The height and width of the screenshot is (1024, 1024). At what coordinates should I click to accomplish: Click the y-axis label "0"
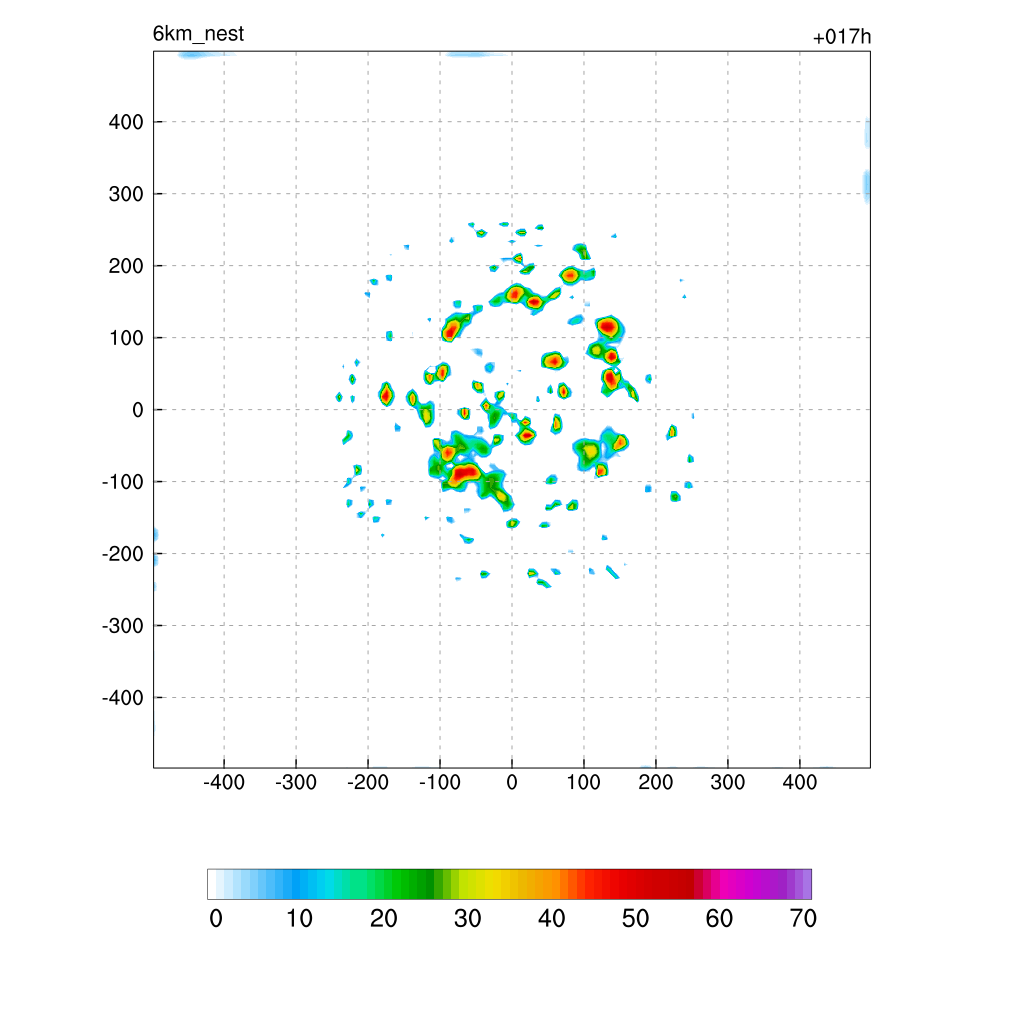[x=138, y=410]
